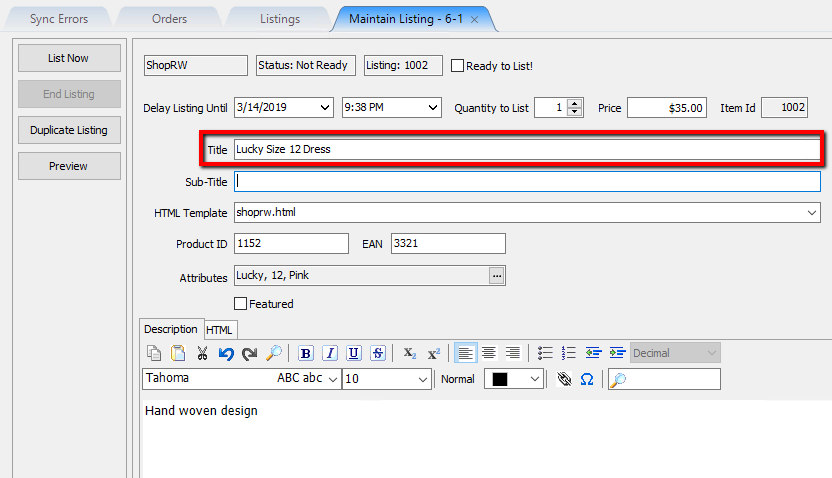The image size is (832, 478).
Task: Toggle Underline in the description toolbar
Action: tap(354, 353)
